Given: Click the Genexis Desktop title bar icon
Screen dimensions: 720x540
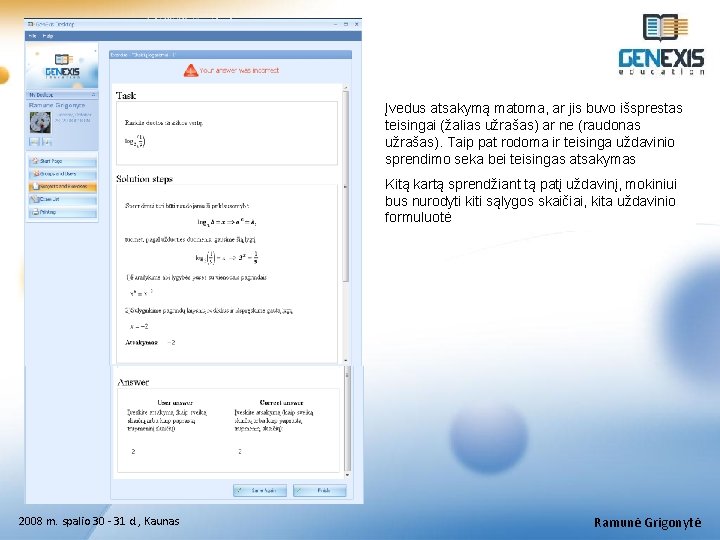Looking at the screenshot, I should tap(30, 24).
